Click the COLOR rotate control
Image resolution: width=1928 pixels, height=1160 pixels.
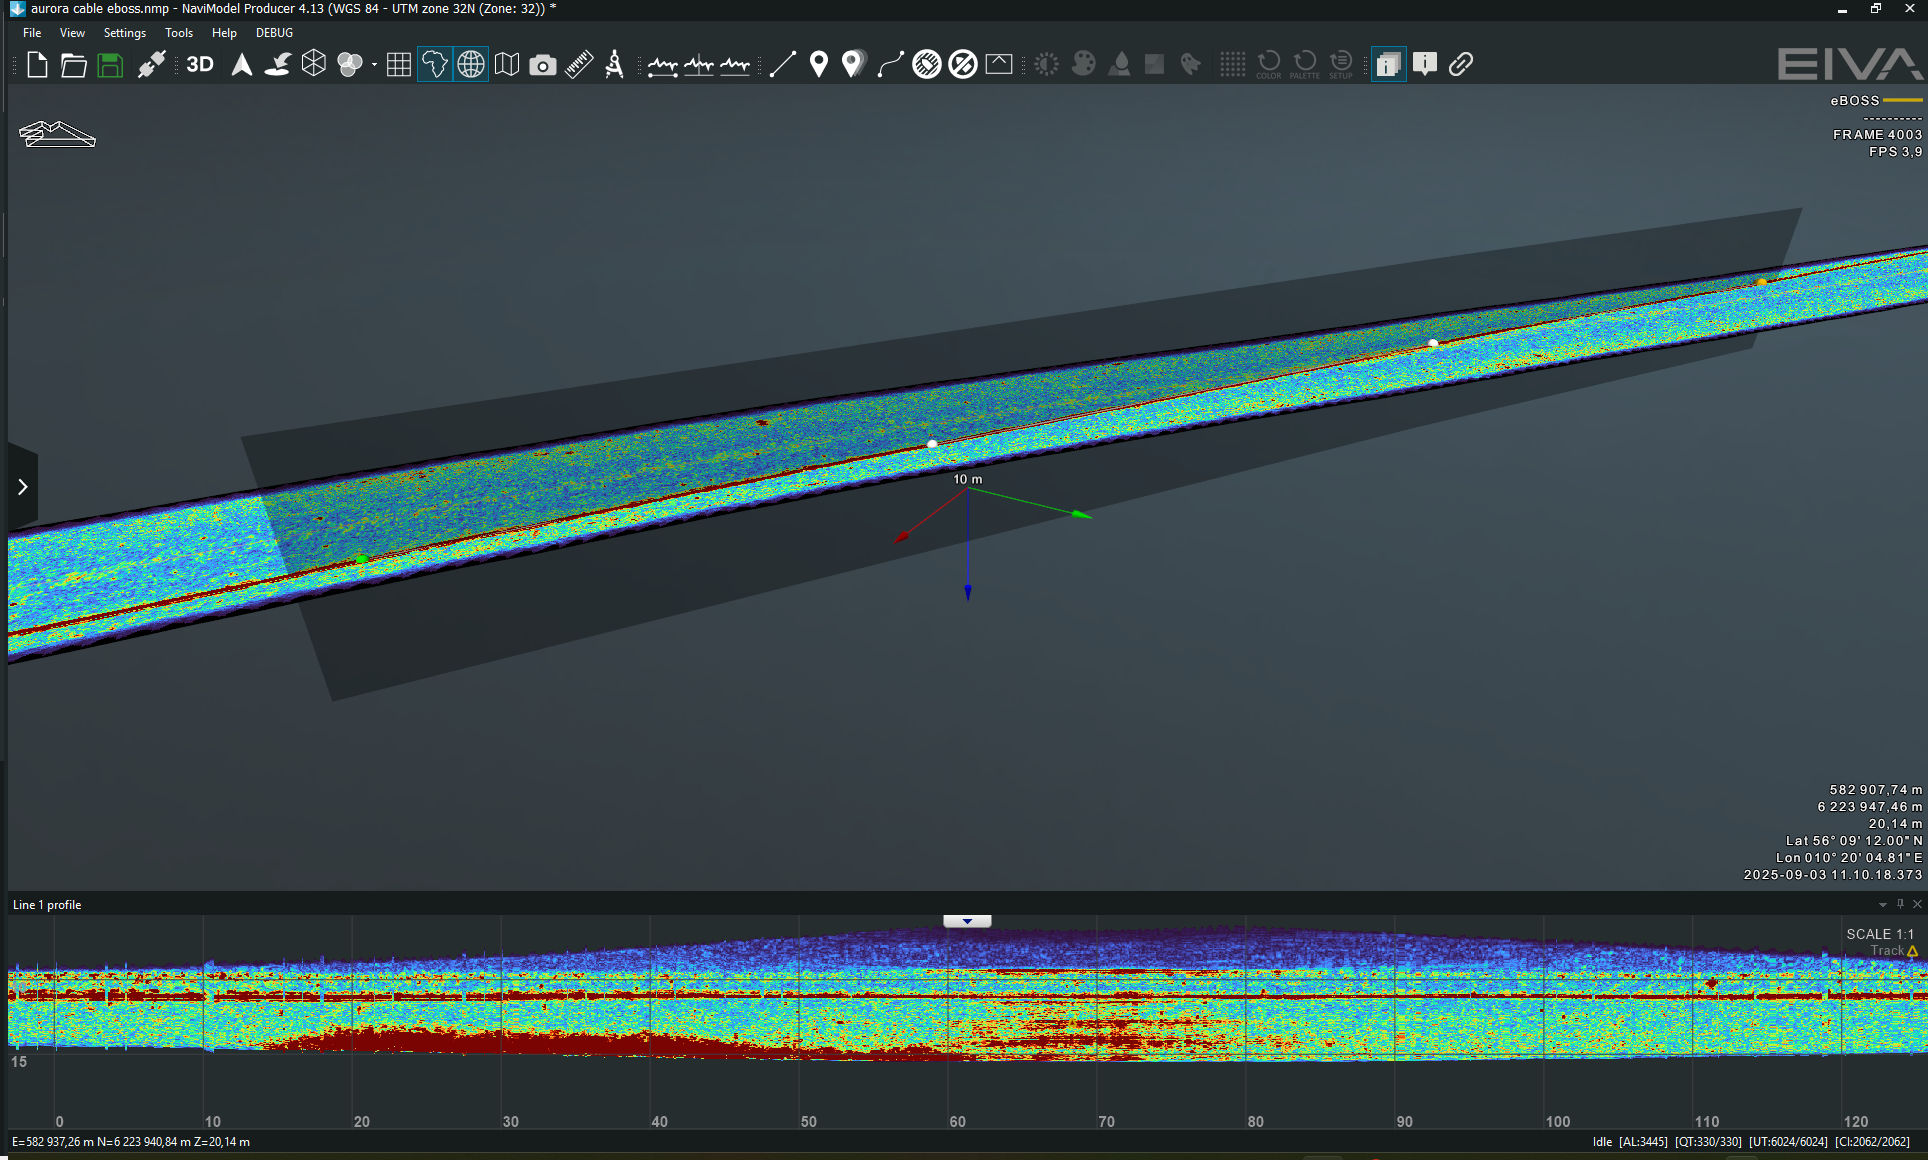pyautogui.click(x=1269, y=65)
